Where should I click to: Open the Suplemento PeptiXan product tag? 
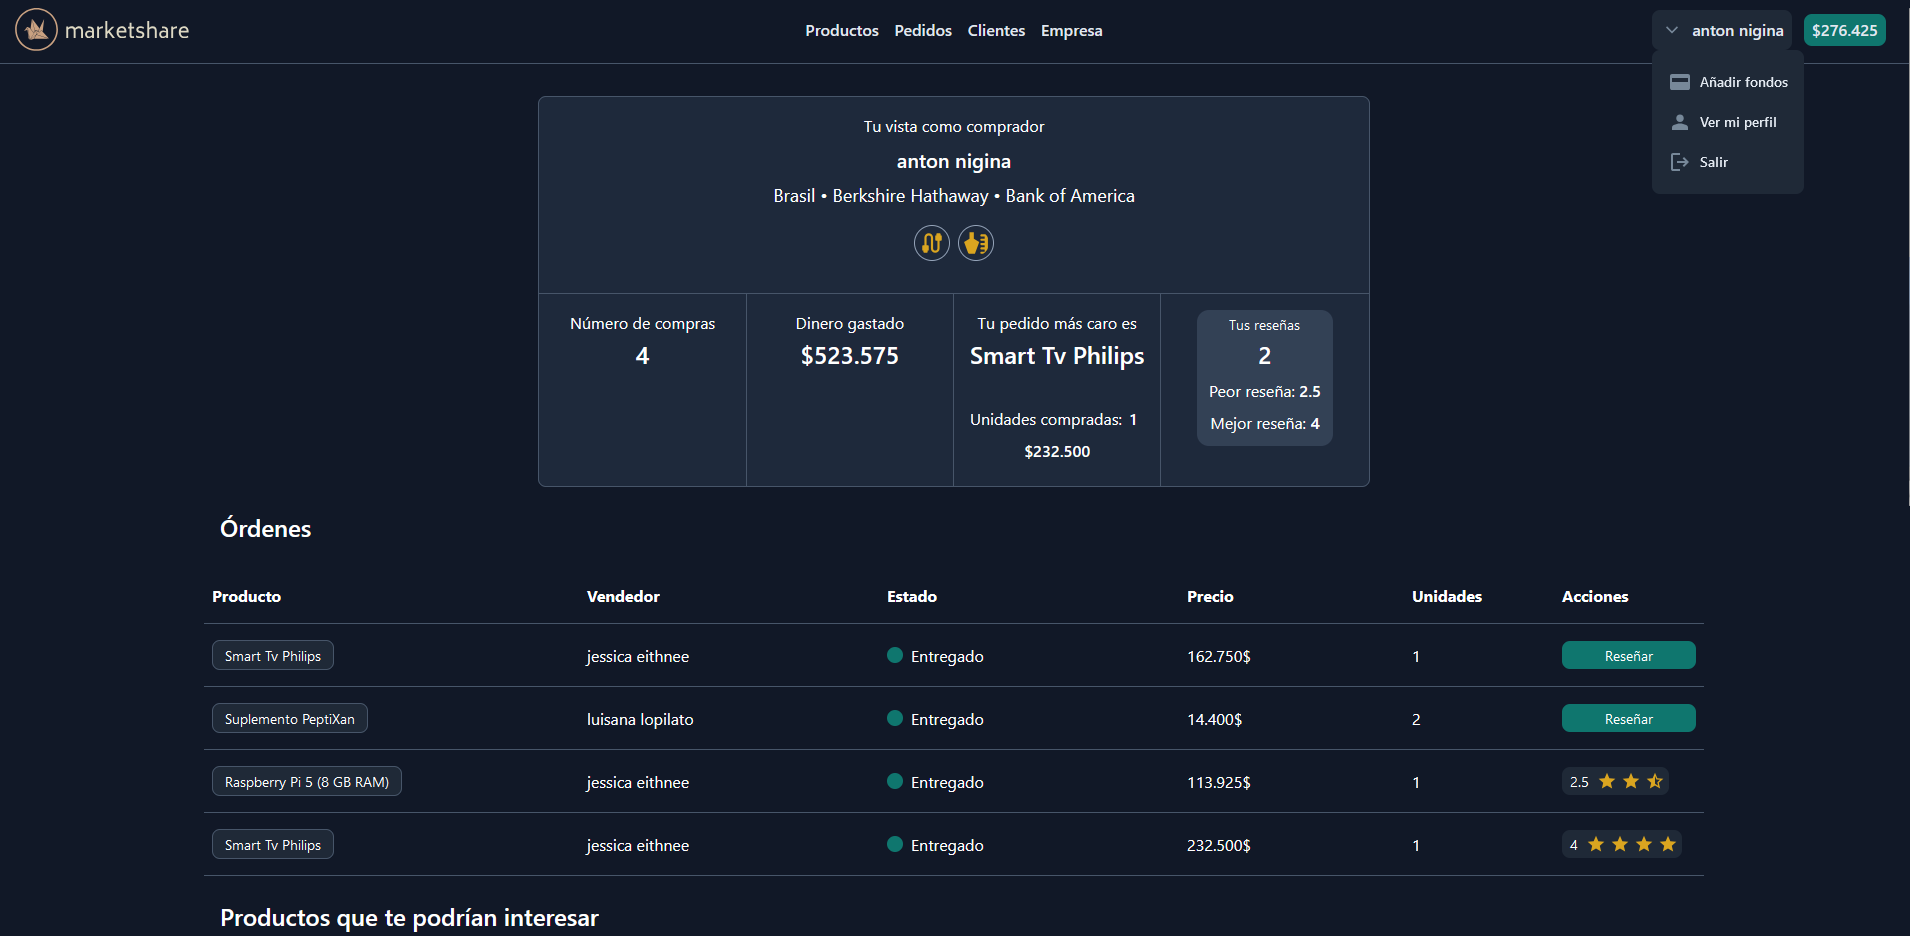coord(290,718)
